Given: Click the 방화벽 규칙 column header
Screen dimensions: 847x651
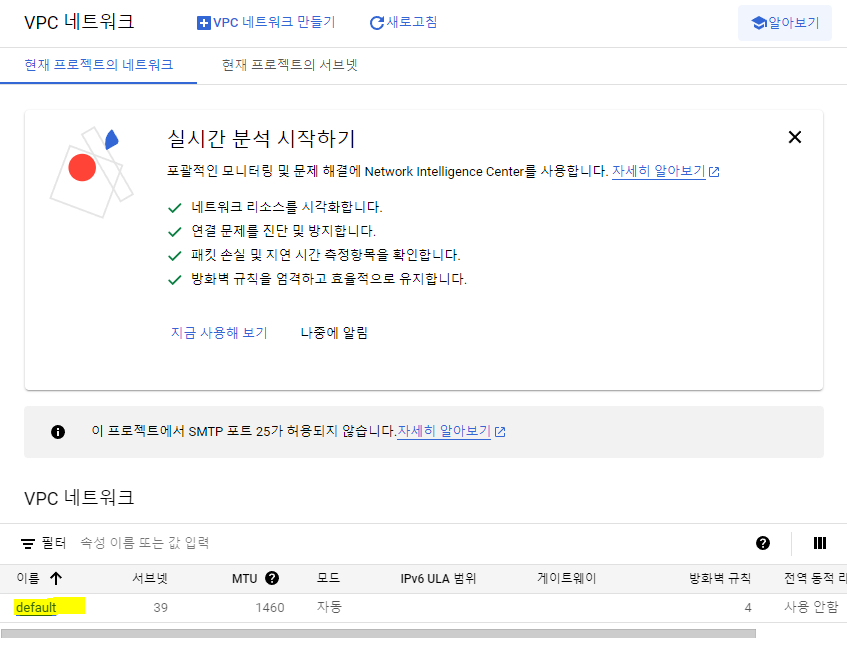Looking at the screenshot, I should pyautogui.click(x=720, y=579).
